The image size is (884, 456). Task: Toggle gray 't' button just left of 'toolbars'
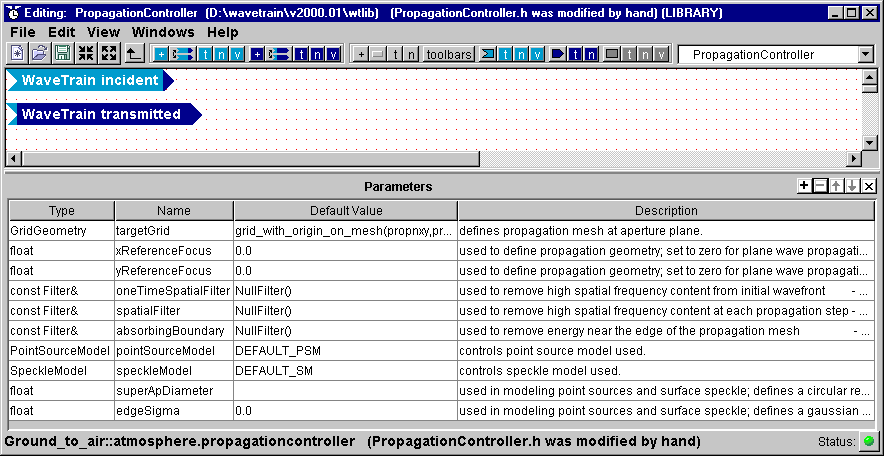point(396,54)
